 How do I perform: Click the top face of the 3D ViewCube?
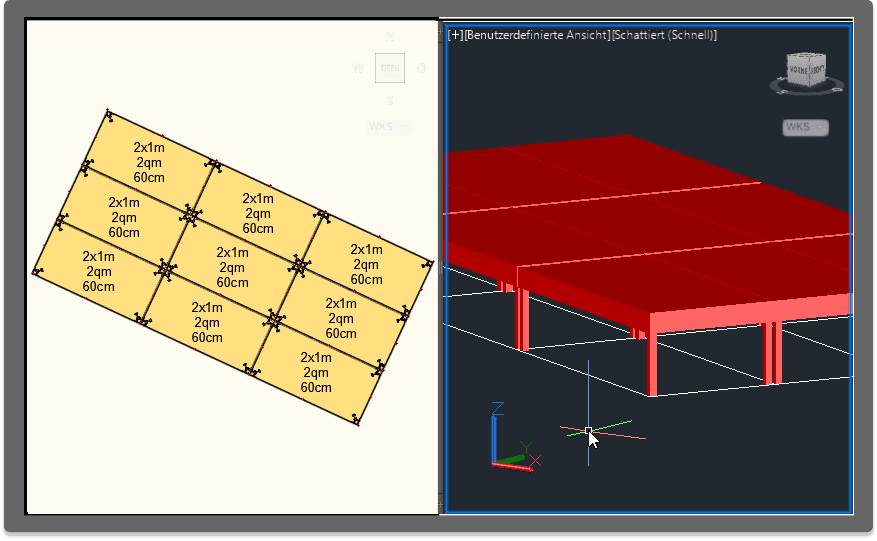807,56
